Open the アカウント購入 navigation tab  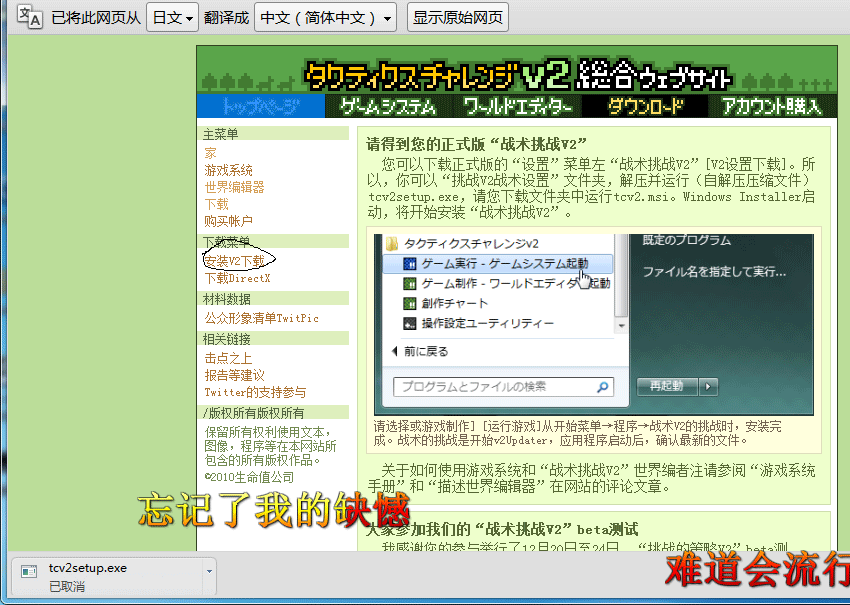[x=772, y=106]
